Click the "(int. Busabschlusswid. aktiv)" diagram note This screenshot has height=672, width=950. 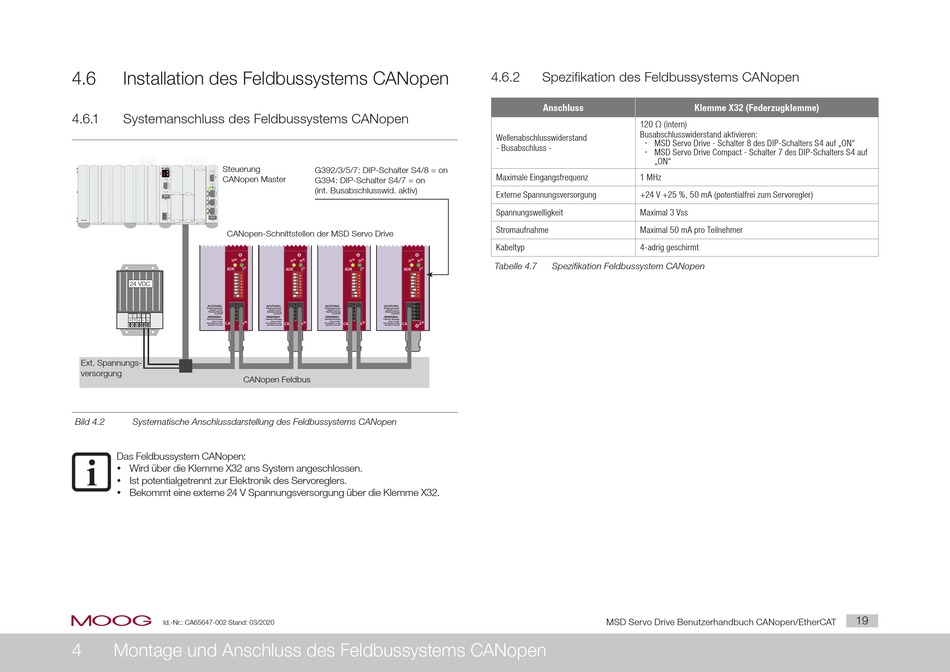pos(366,191)
